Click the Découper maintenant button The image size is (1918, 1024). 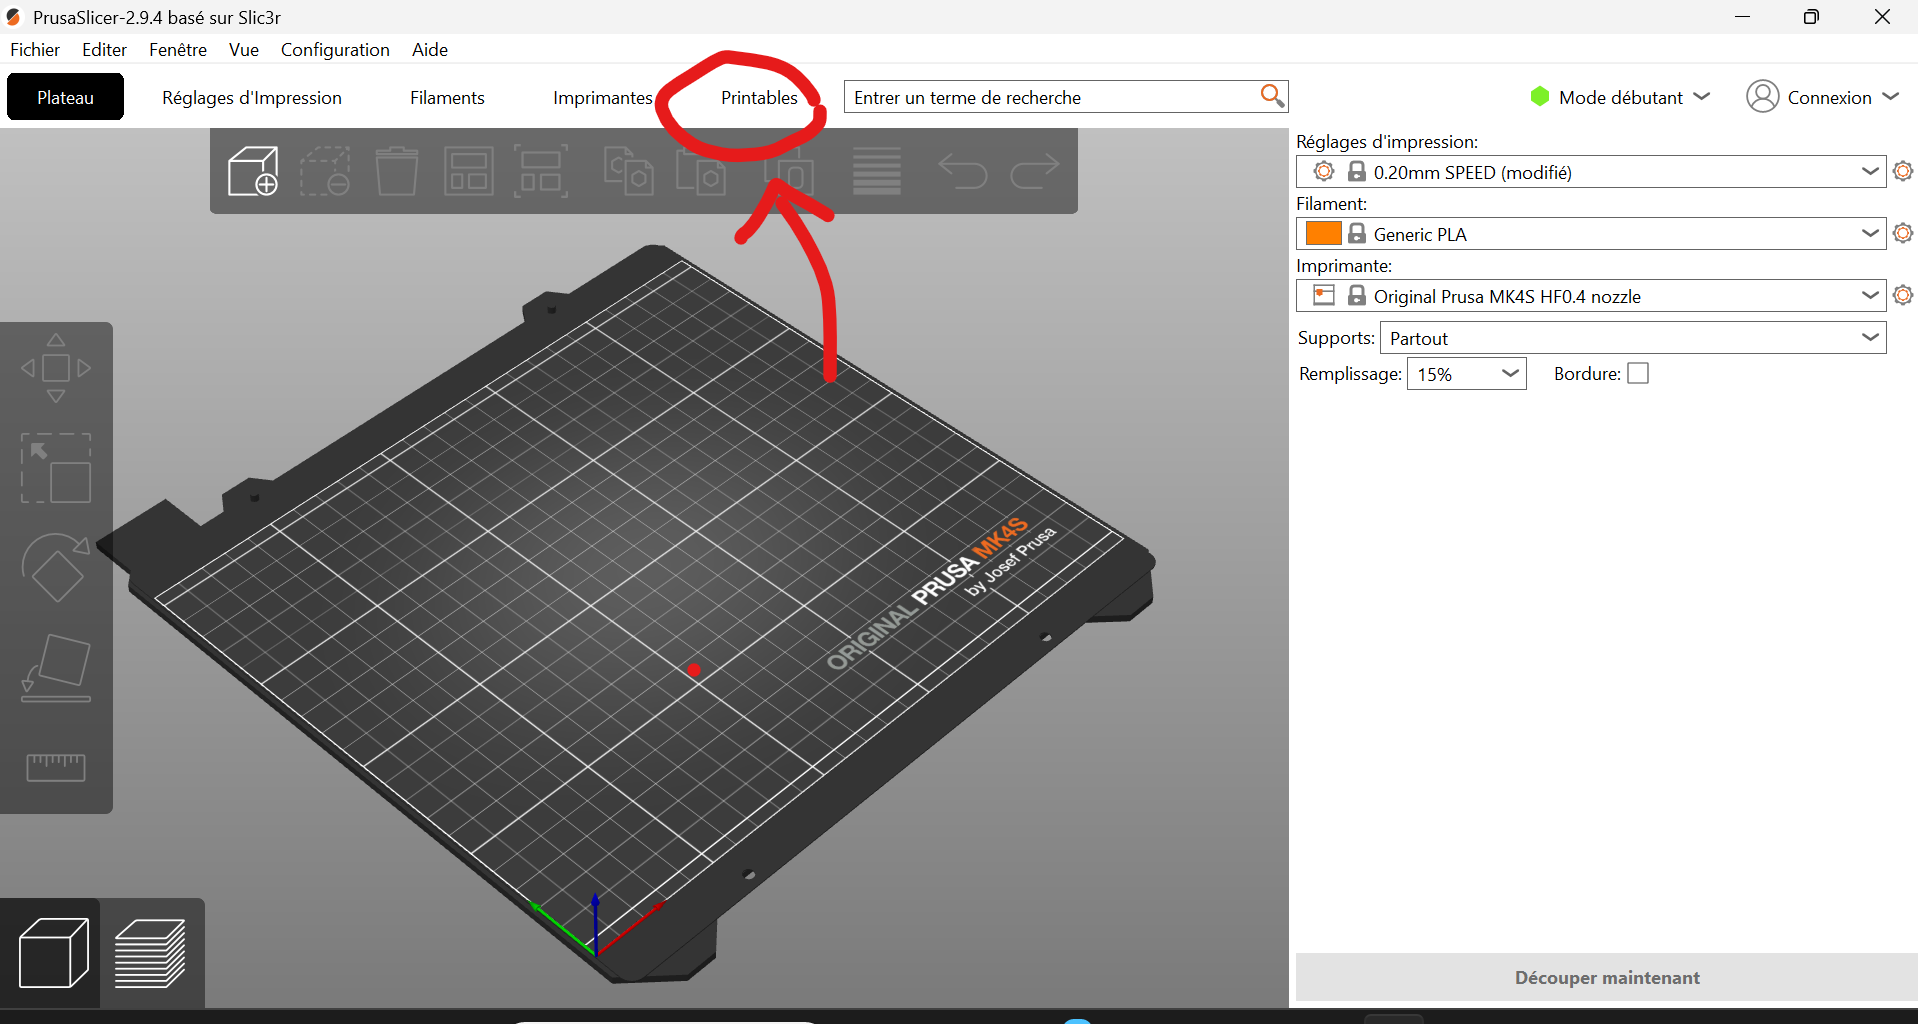click(1606, 977)
